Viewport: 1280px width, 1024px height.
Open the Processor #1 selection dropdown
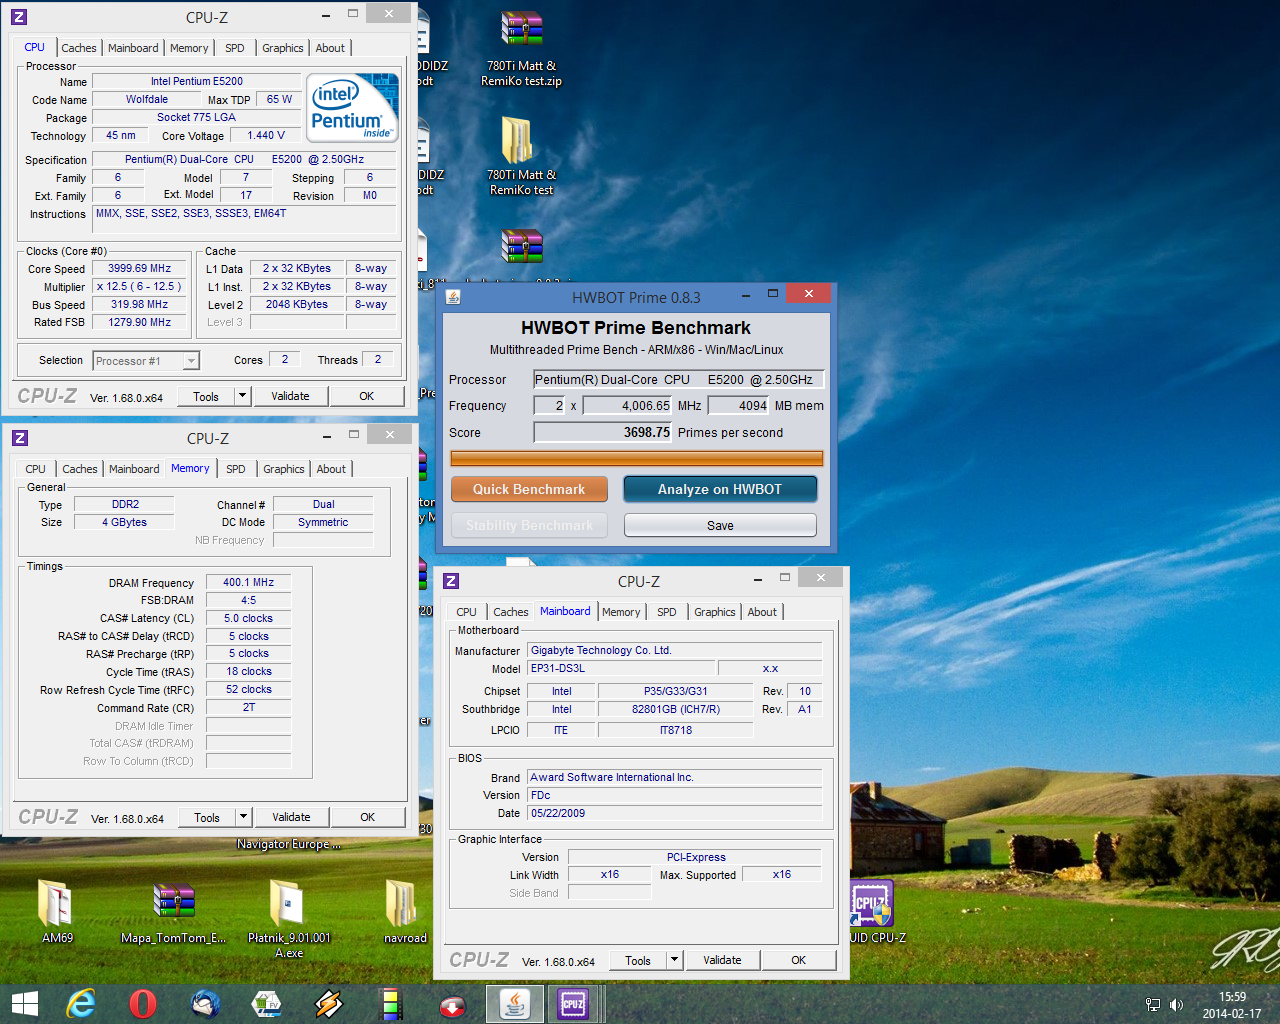pyautogui.click(x=146, y=361)
